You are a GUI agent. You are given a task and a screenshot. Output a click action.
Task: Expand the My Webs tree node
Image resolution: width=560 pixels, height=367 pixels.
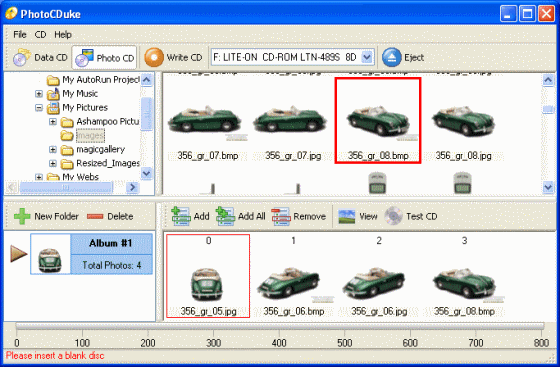39,177
